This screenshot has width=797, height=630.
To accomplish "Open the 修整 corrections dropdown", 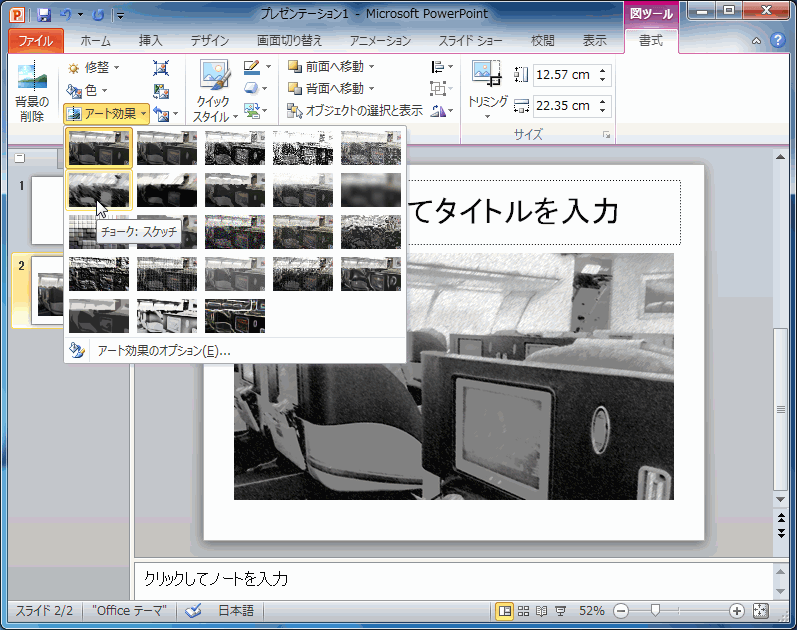I will (94, 67).
